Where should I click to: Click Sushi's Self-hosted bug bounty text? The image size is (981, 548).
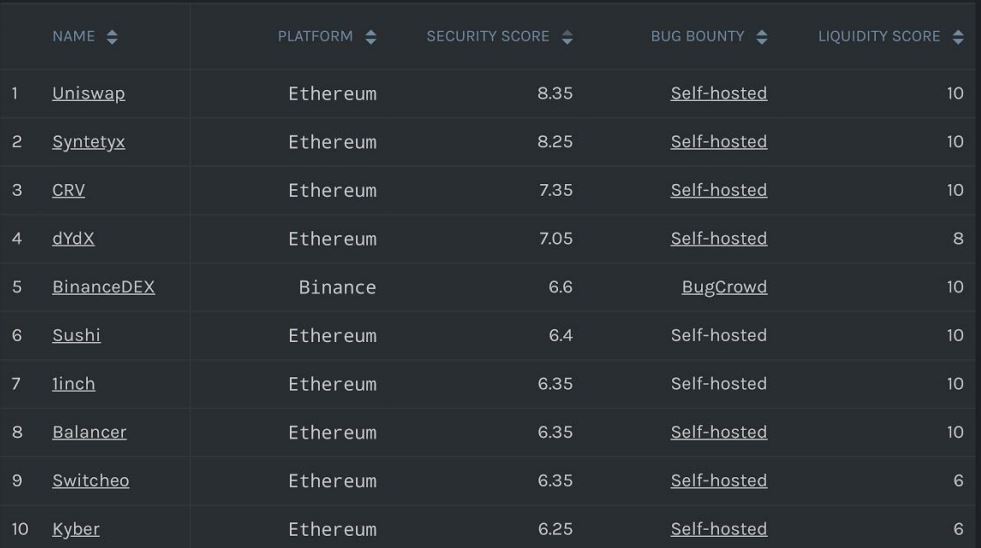tap(719, 335)
